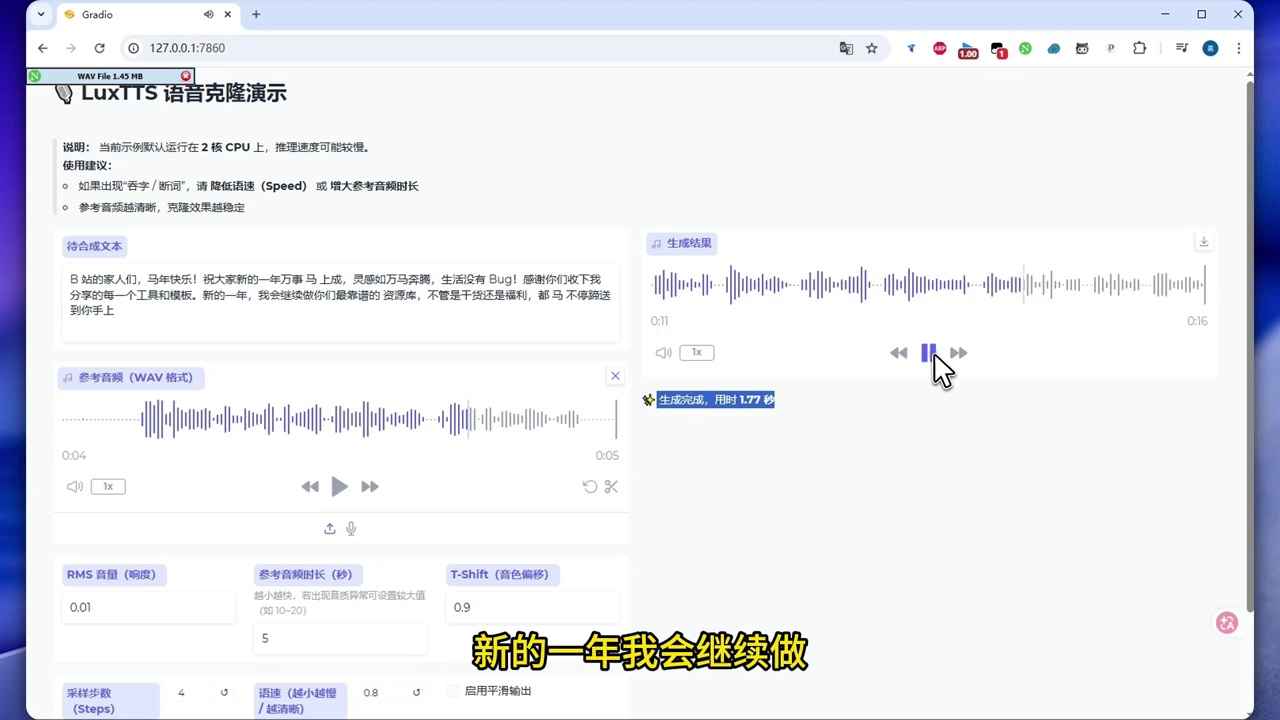Close the Gradio tab
The image size is (1280, 720).
228,15
